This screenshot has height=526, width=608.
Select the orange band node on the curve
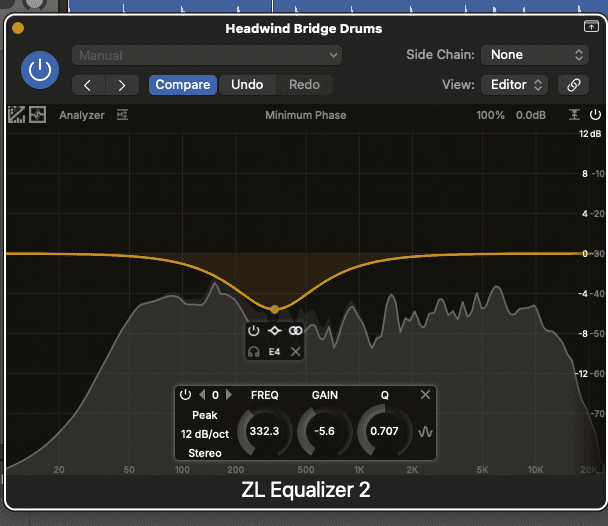pos(275,309)
